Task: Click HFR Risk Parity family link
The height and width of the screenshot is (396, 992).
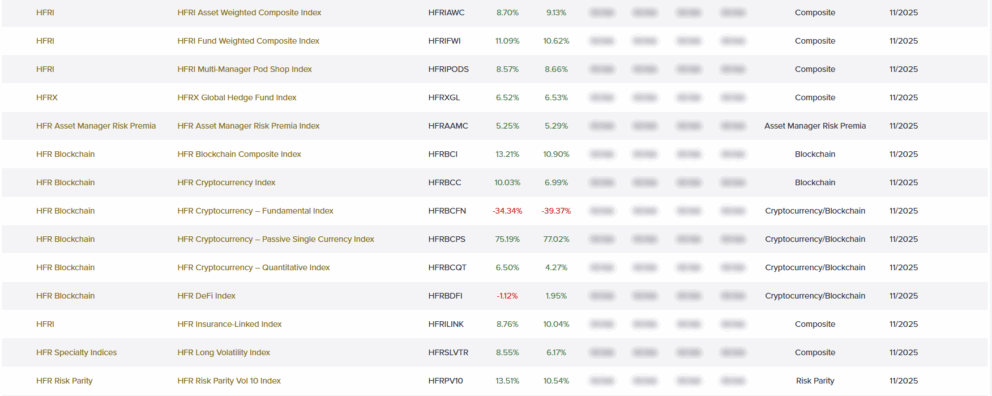Action: click(65, 381)
